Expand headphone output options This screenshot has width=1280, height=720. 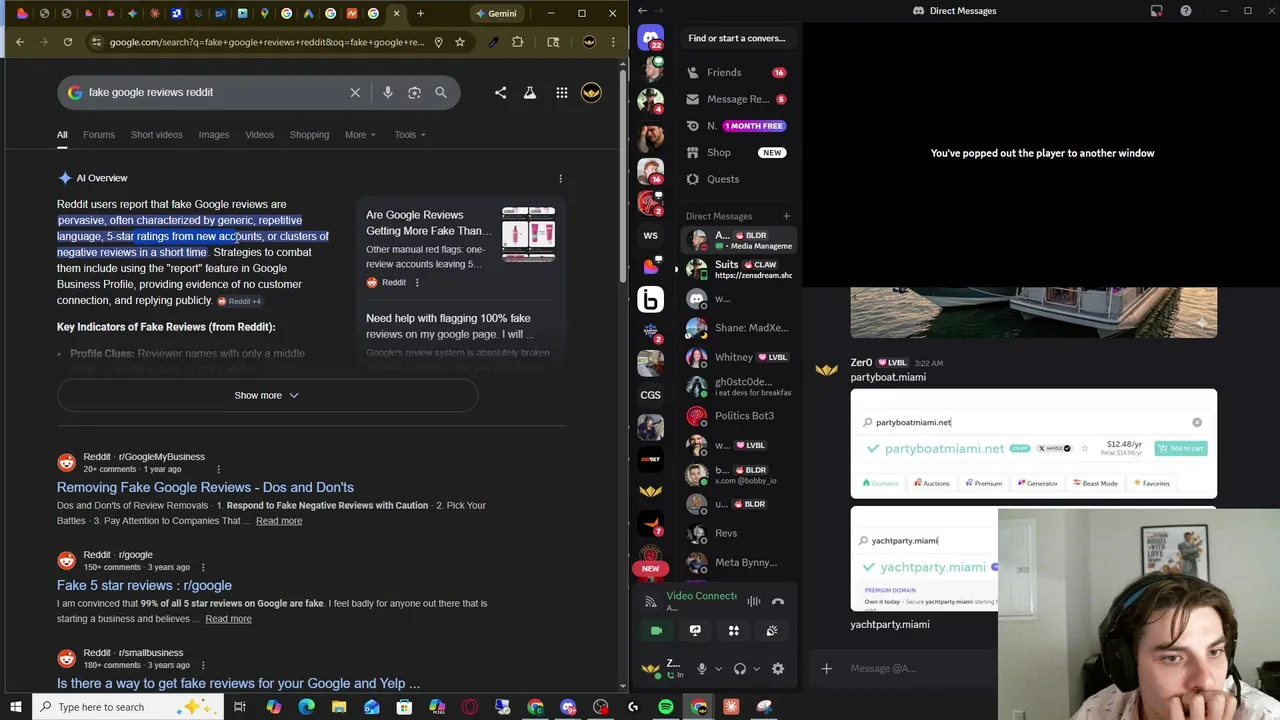click(757, 669)
